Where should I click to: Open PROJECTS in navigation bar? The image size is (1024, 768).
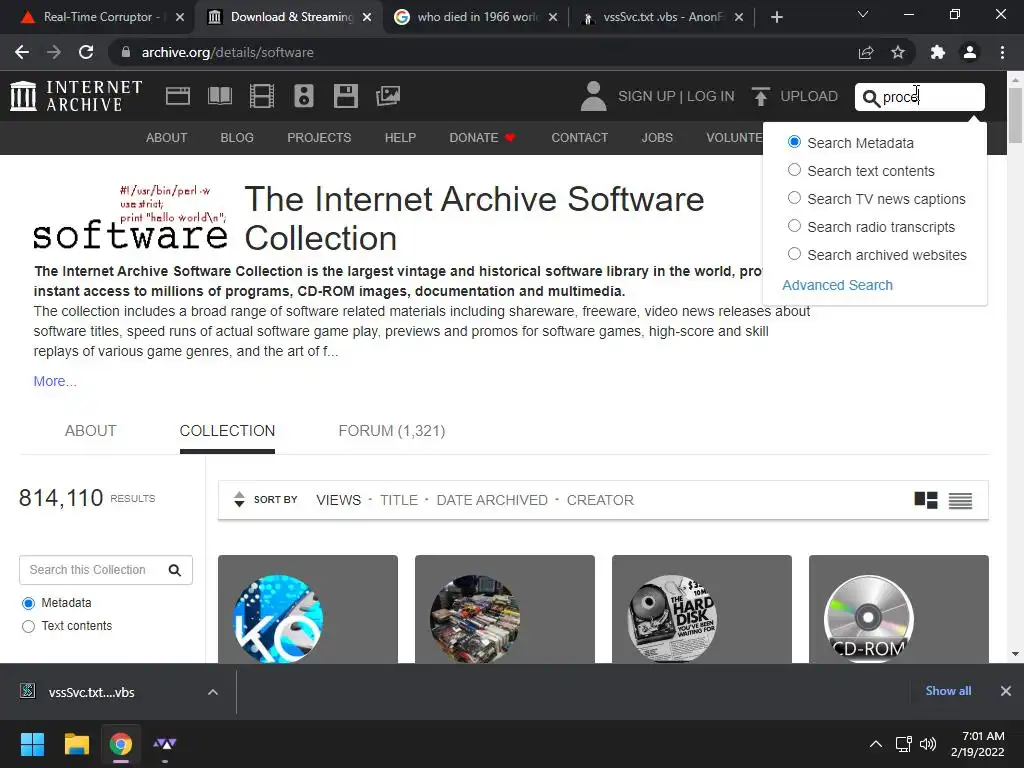tap(319, 138)
